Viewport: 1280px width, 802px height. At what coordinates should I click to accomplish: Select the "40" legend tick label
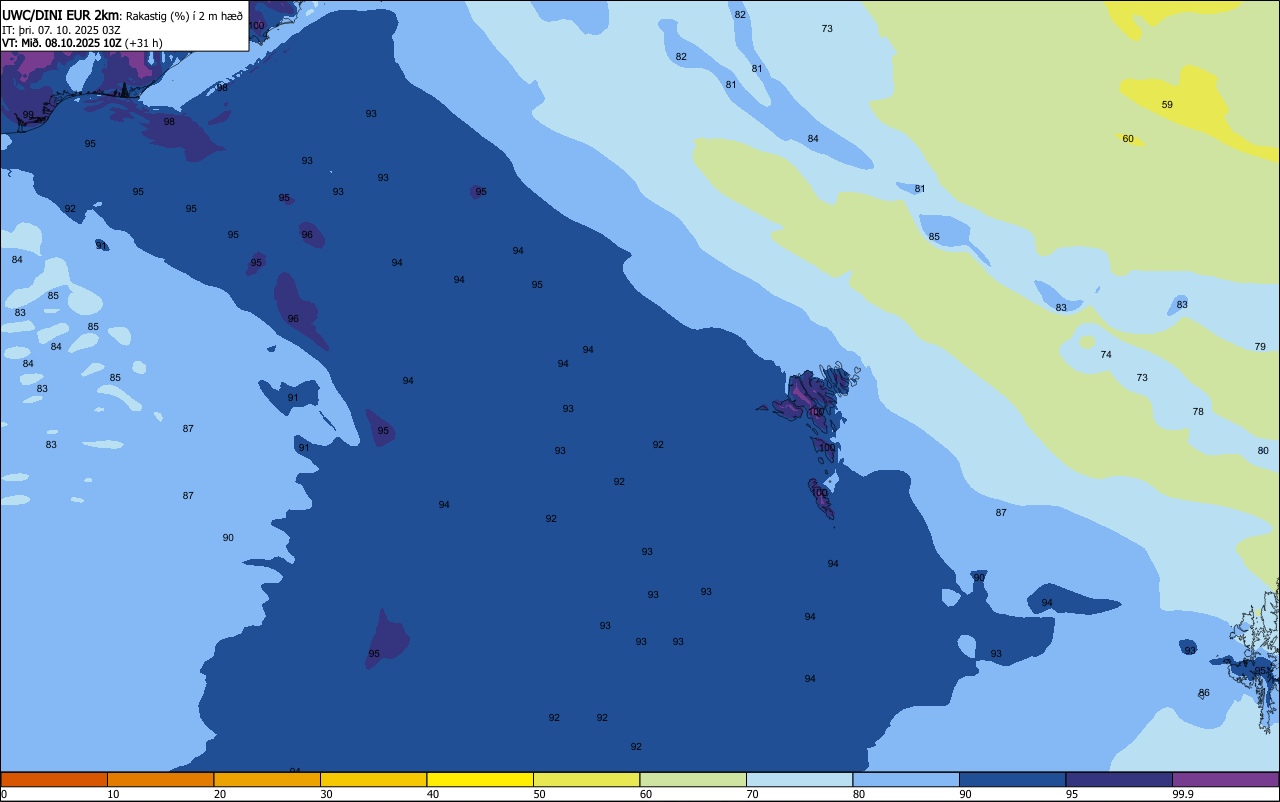tap(433, 794)
